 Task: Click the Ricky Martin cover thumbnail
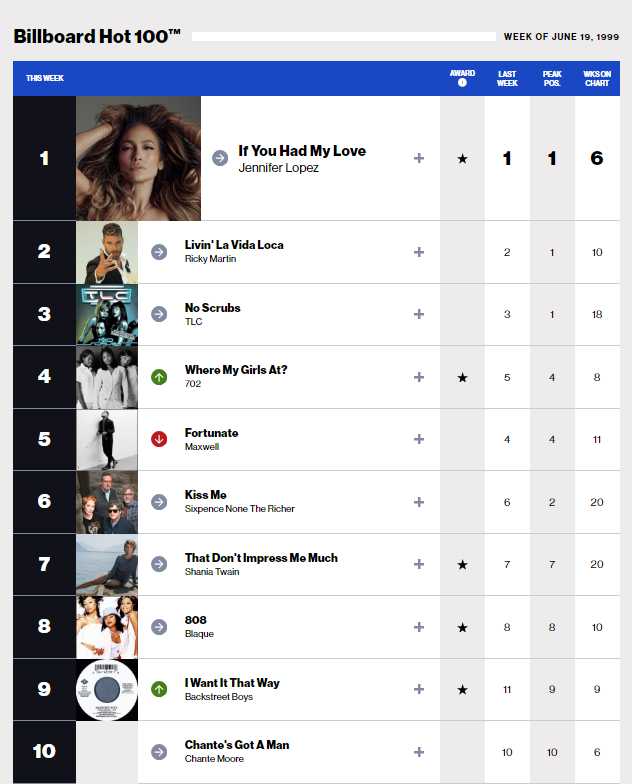click(107, 252)
